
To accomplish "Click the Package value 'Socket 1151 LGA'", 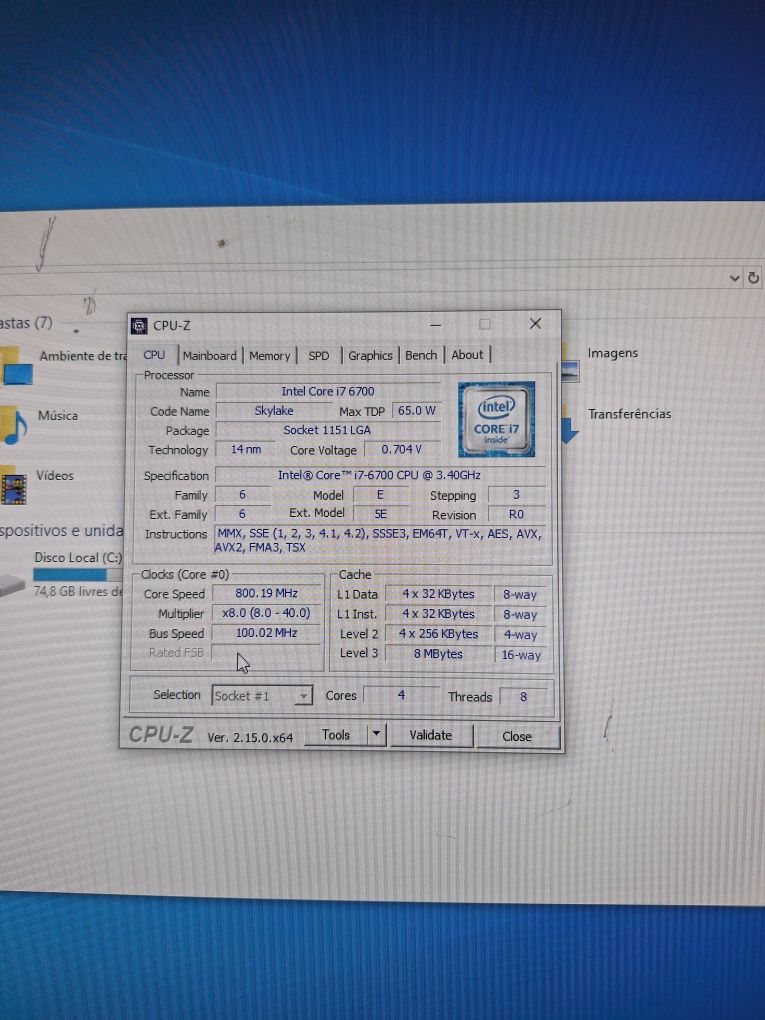I will click(328, 430).
